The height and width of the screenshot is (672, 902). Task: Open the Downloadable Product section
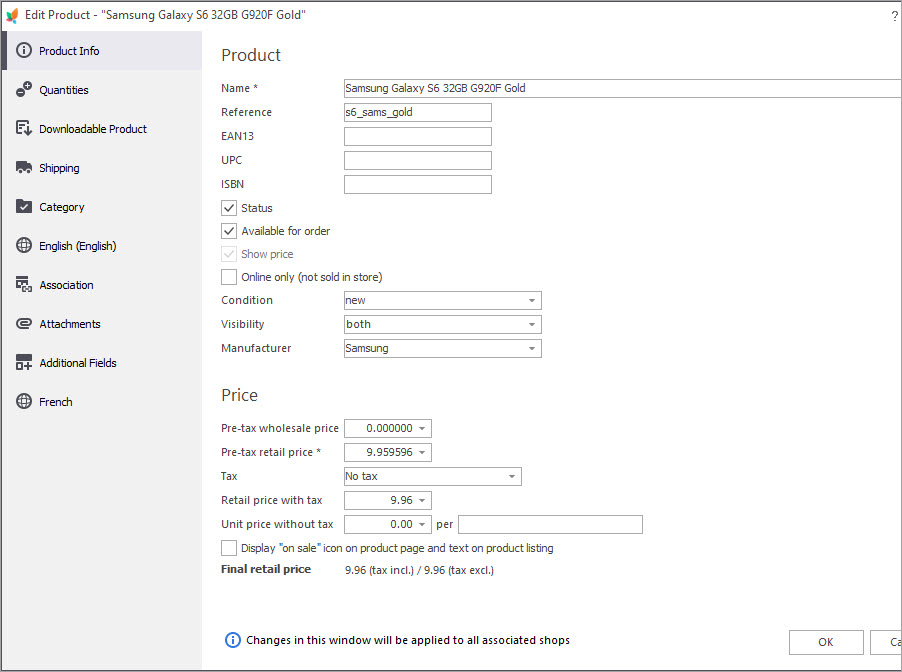pyautogui.click(x=102, y=129)
